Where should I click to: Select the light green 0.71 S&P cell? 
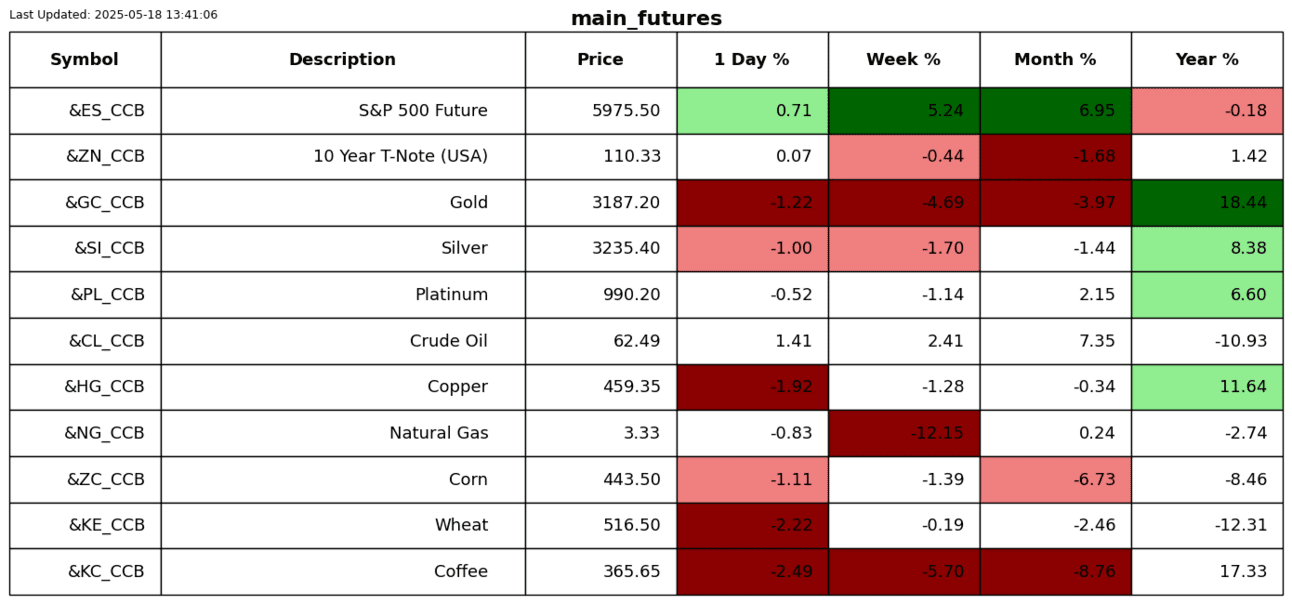click(x=752, y=111)
